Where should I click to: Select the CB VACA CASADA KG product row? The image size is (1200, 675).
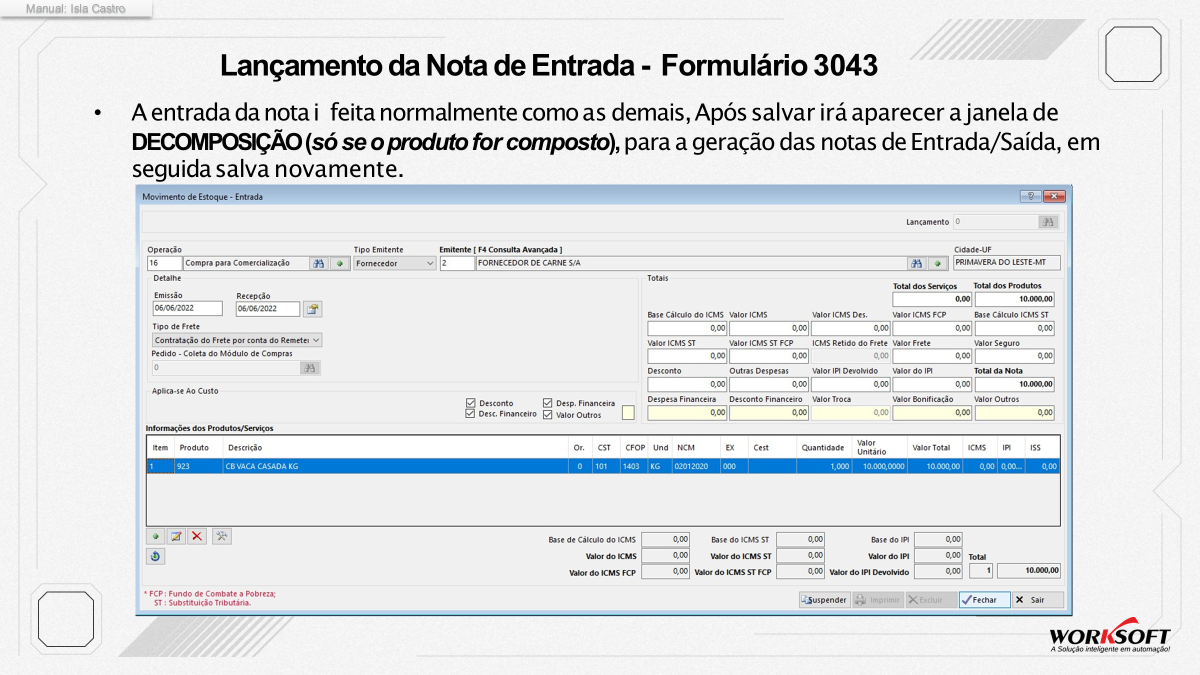coord(602,466)
